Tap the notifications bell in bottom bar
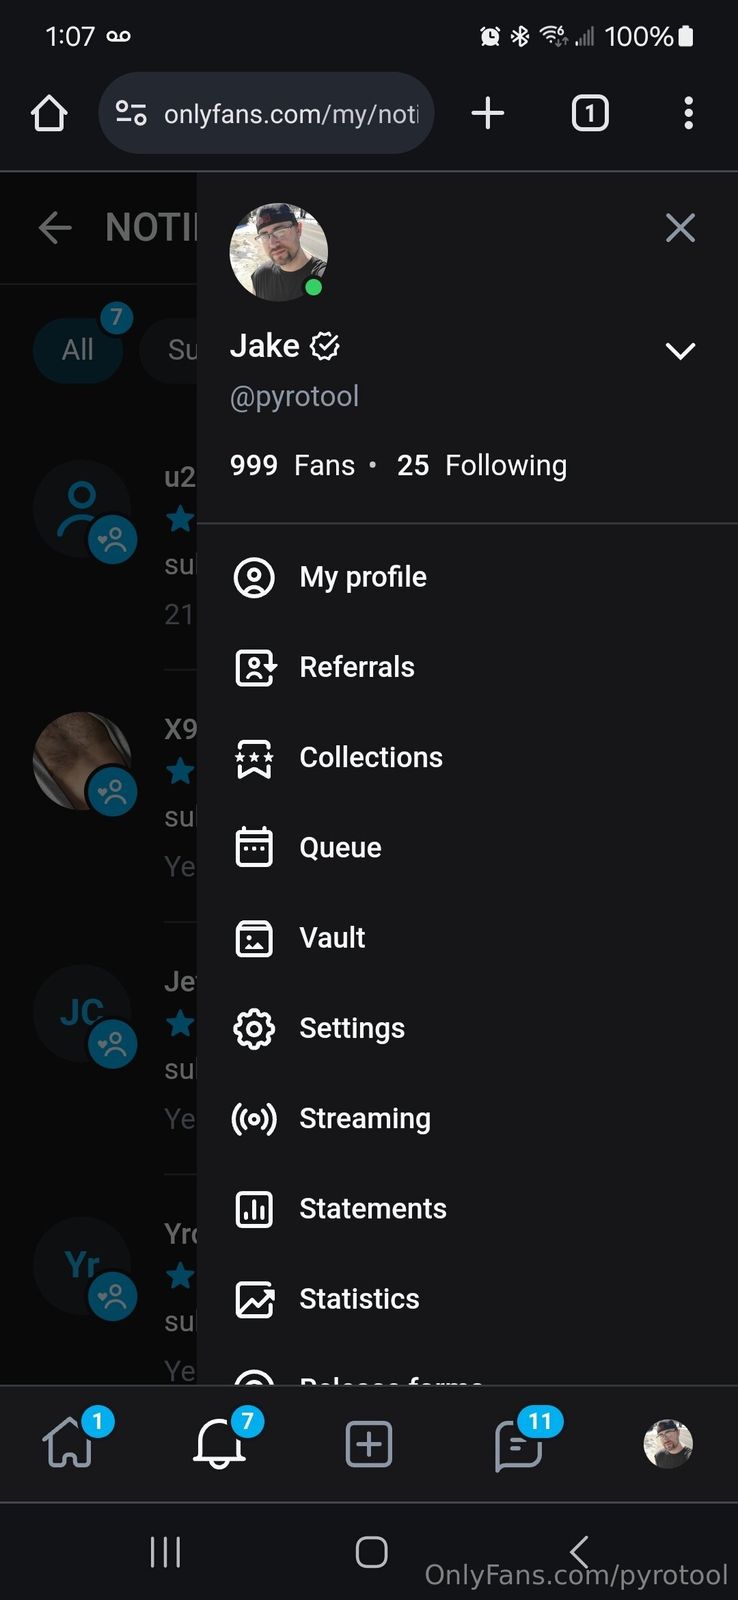The height and width of the screenshot is (1600, 738). click(220, 1444)
